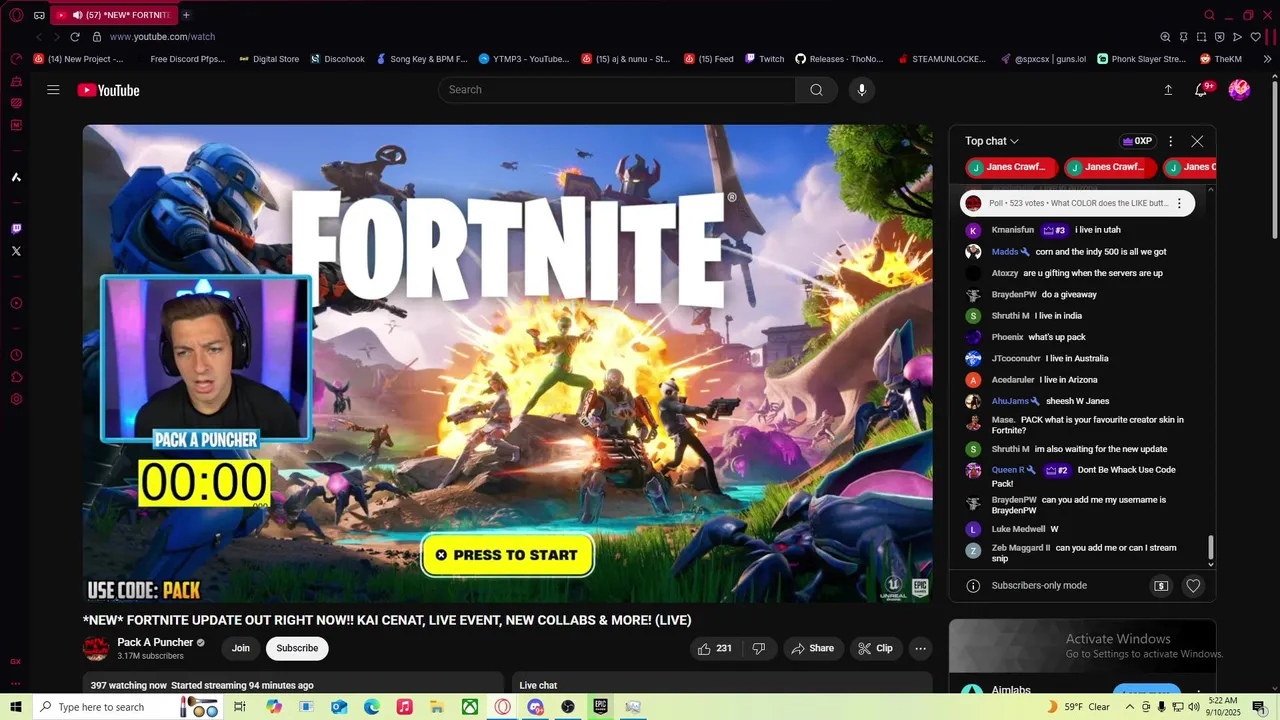Viewport: 1280px width, 720px height.
Task: Click the Clip button
Action: tap(875, 648)
